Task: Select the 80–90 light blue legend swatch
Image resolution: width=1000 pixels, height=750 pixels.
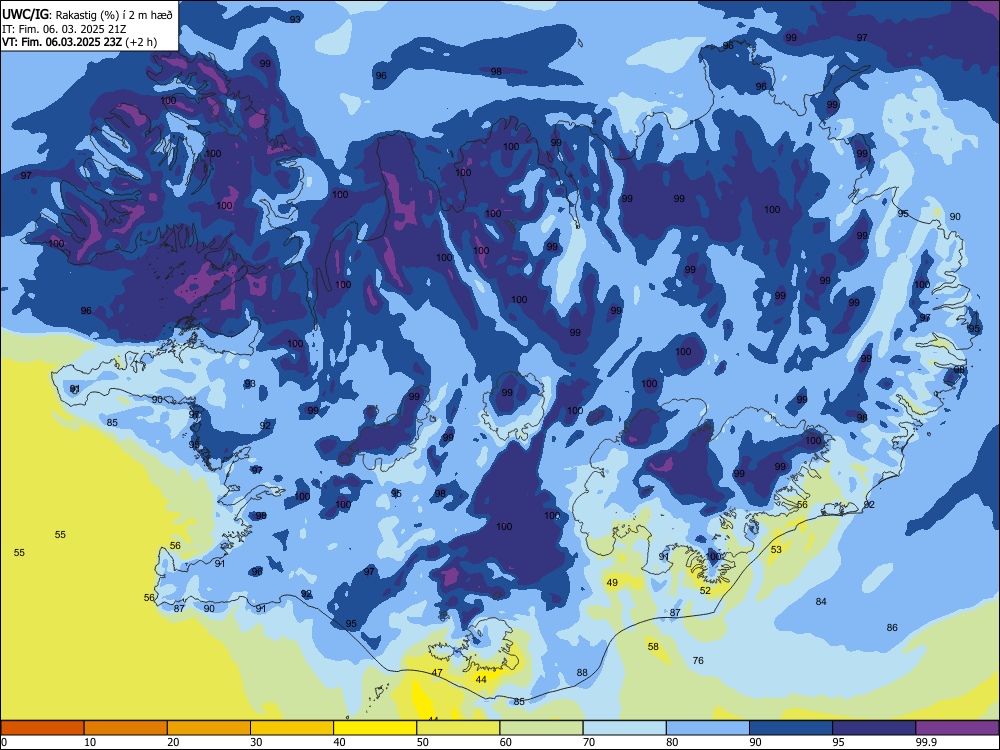Action: tap(707, 728)
